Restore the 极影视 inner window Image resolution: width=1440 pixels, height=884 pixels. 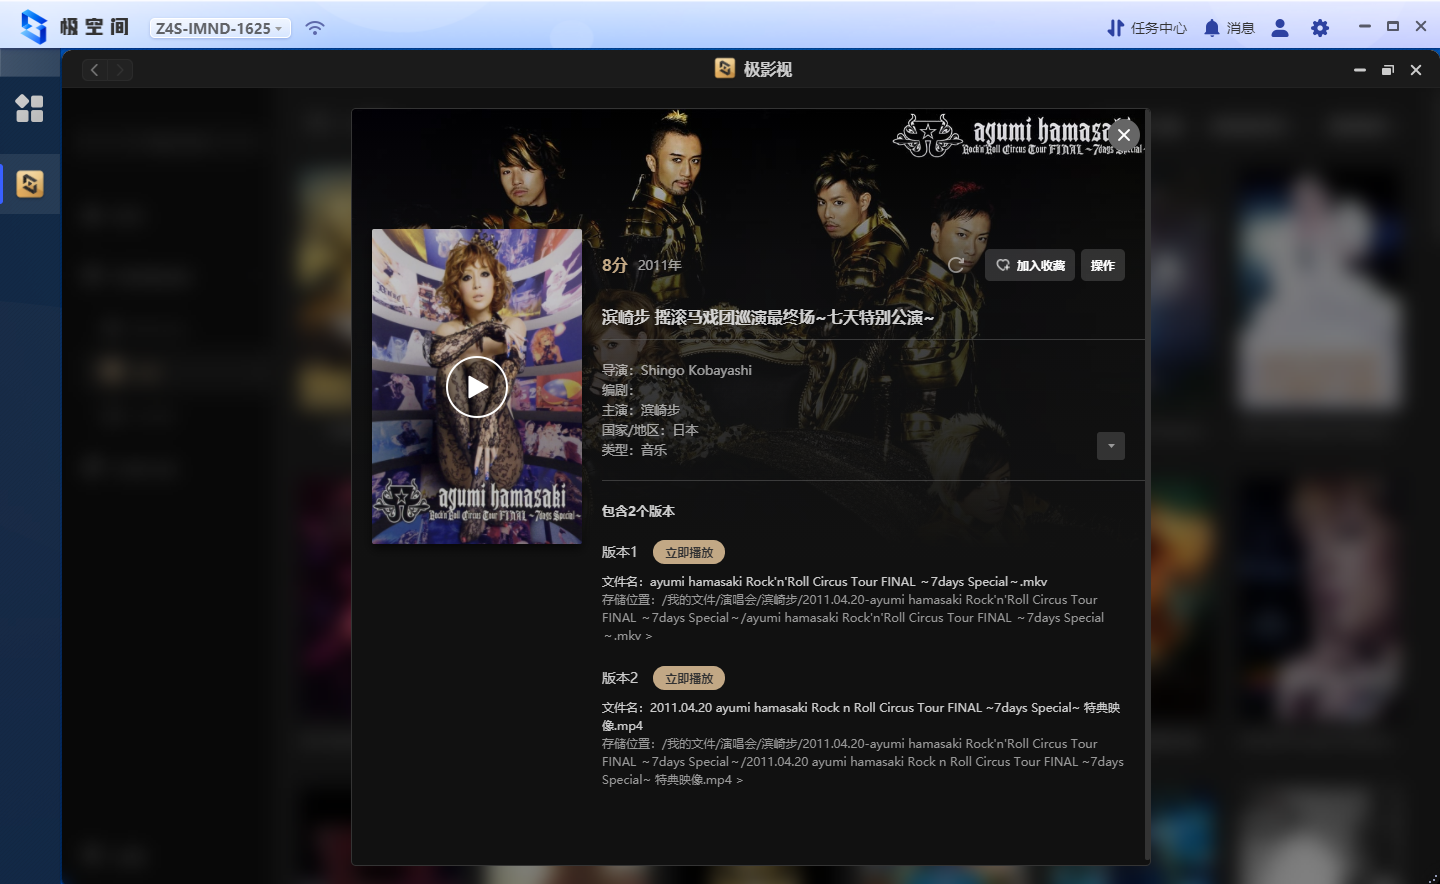1388,70
